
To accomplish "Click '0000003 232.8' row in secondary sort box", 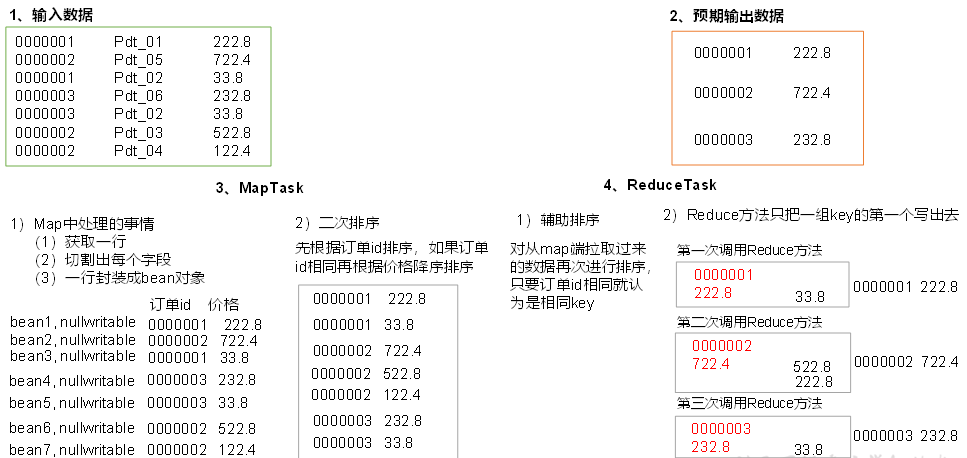I will click(x=368, y=421).
